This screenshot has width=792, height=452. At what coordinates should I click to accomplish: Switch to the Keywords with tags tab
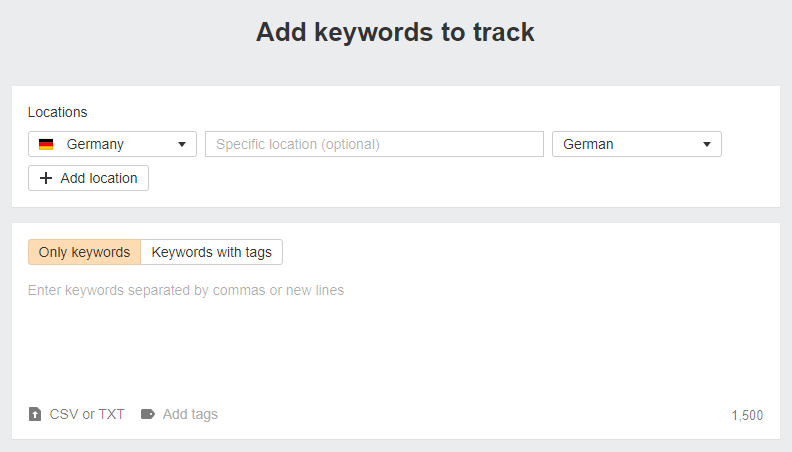(212, 252)
